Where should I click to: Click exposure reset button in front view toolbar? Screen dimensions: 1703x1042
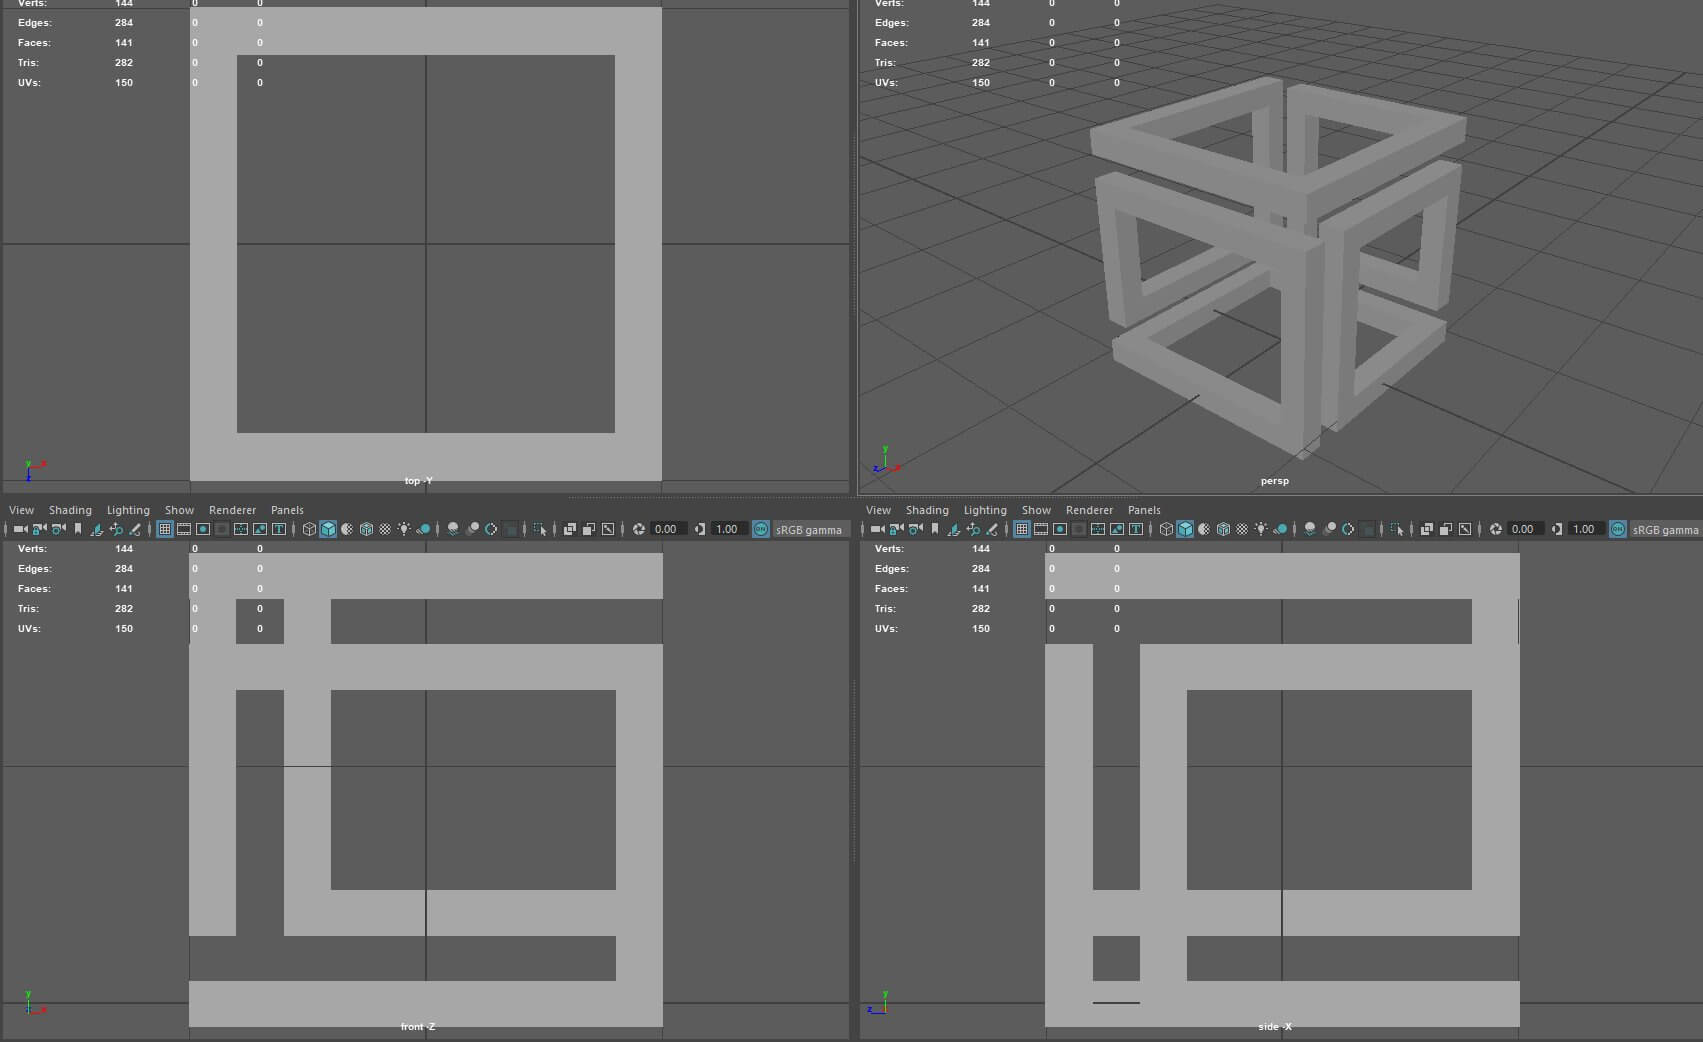pyautogui.click(x=639, y=529)
